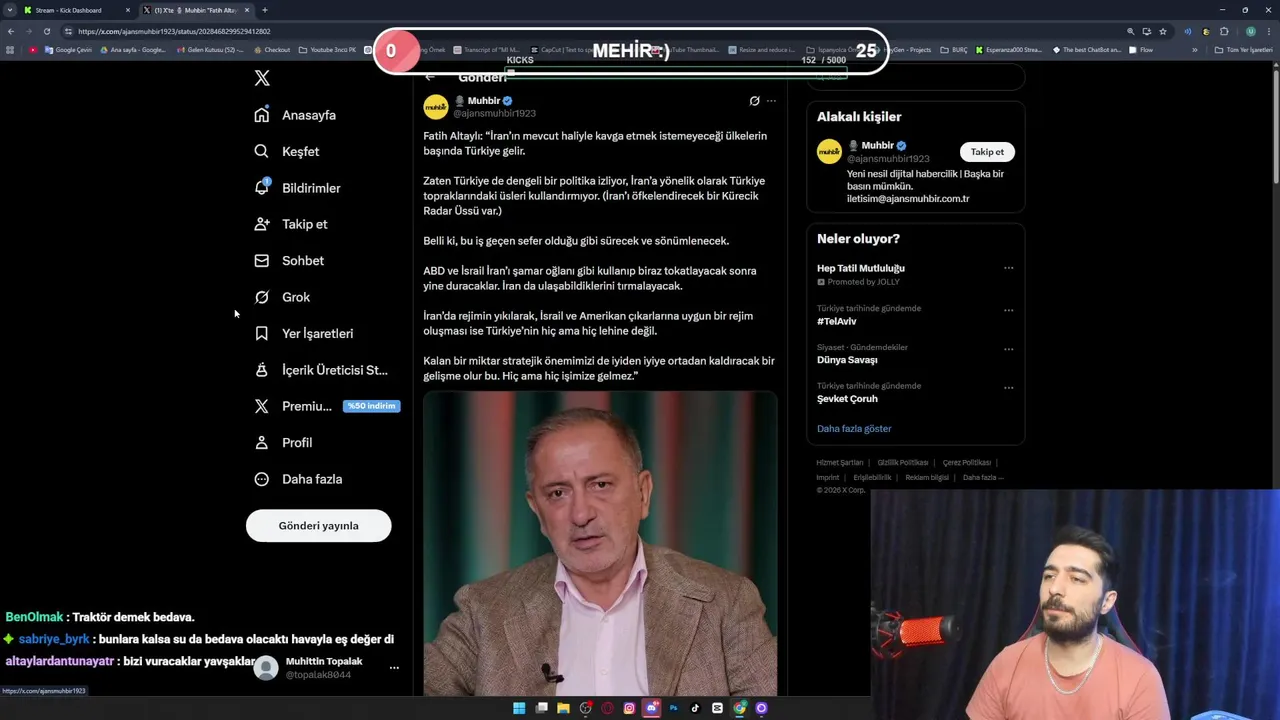The width and height of the screenshot is (1280, 720).
Task: Click the address bar URL
Action: click(174, 31)
